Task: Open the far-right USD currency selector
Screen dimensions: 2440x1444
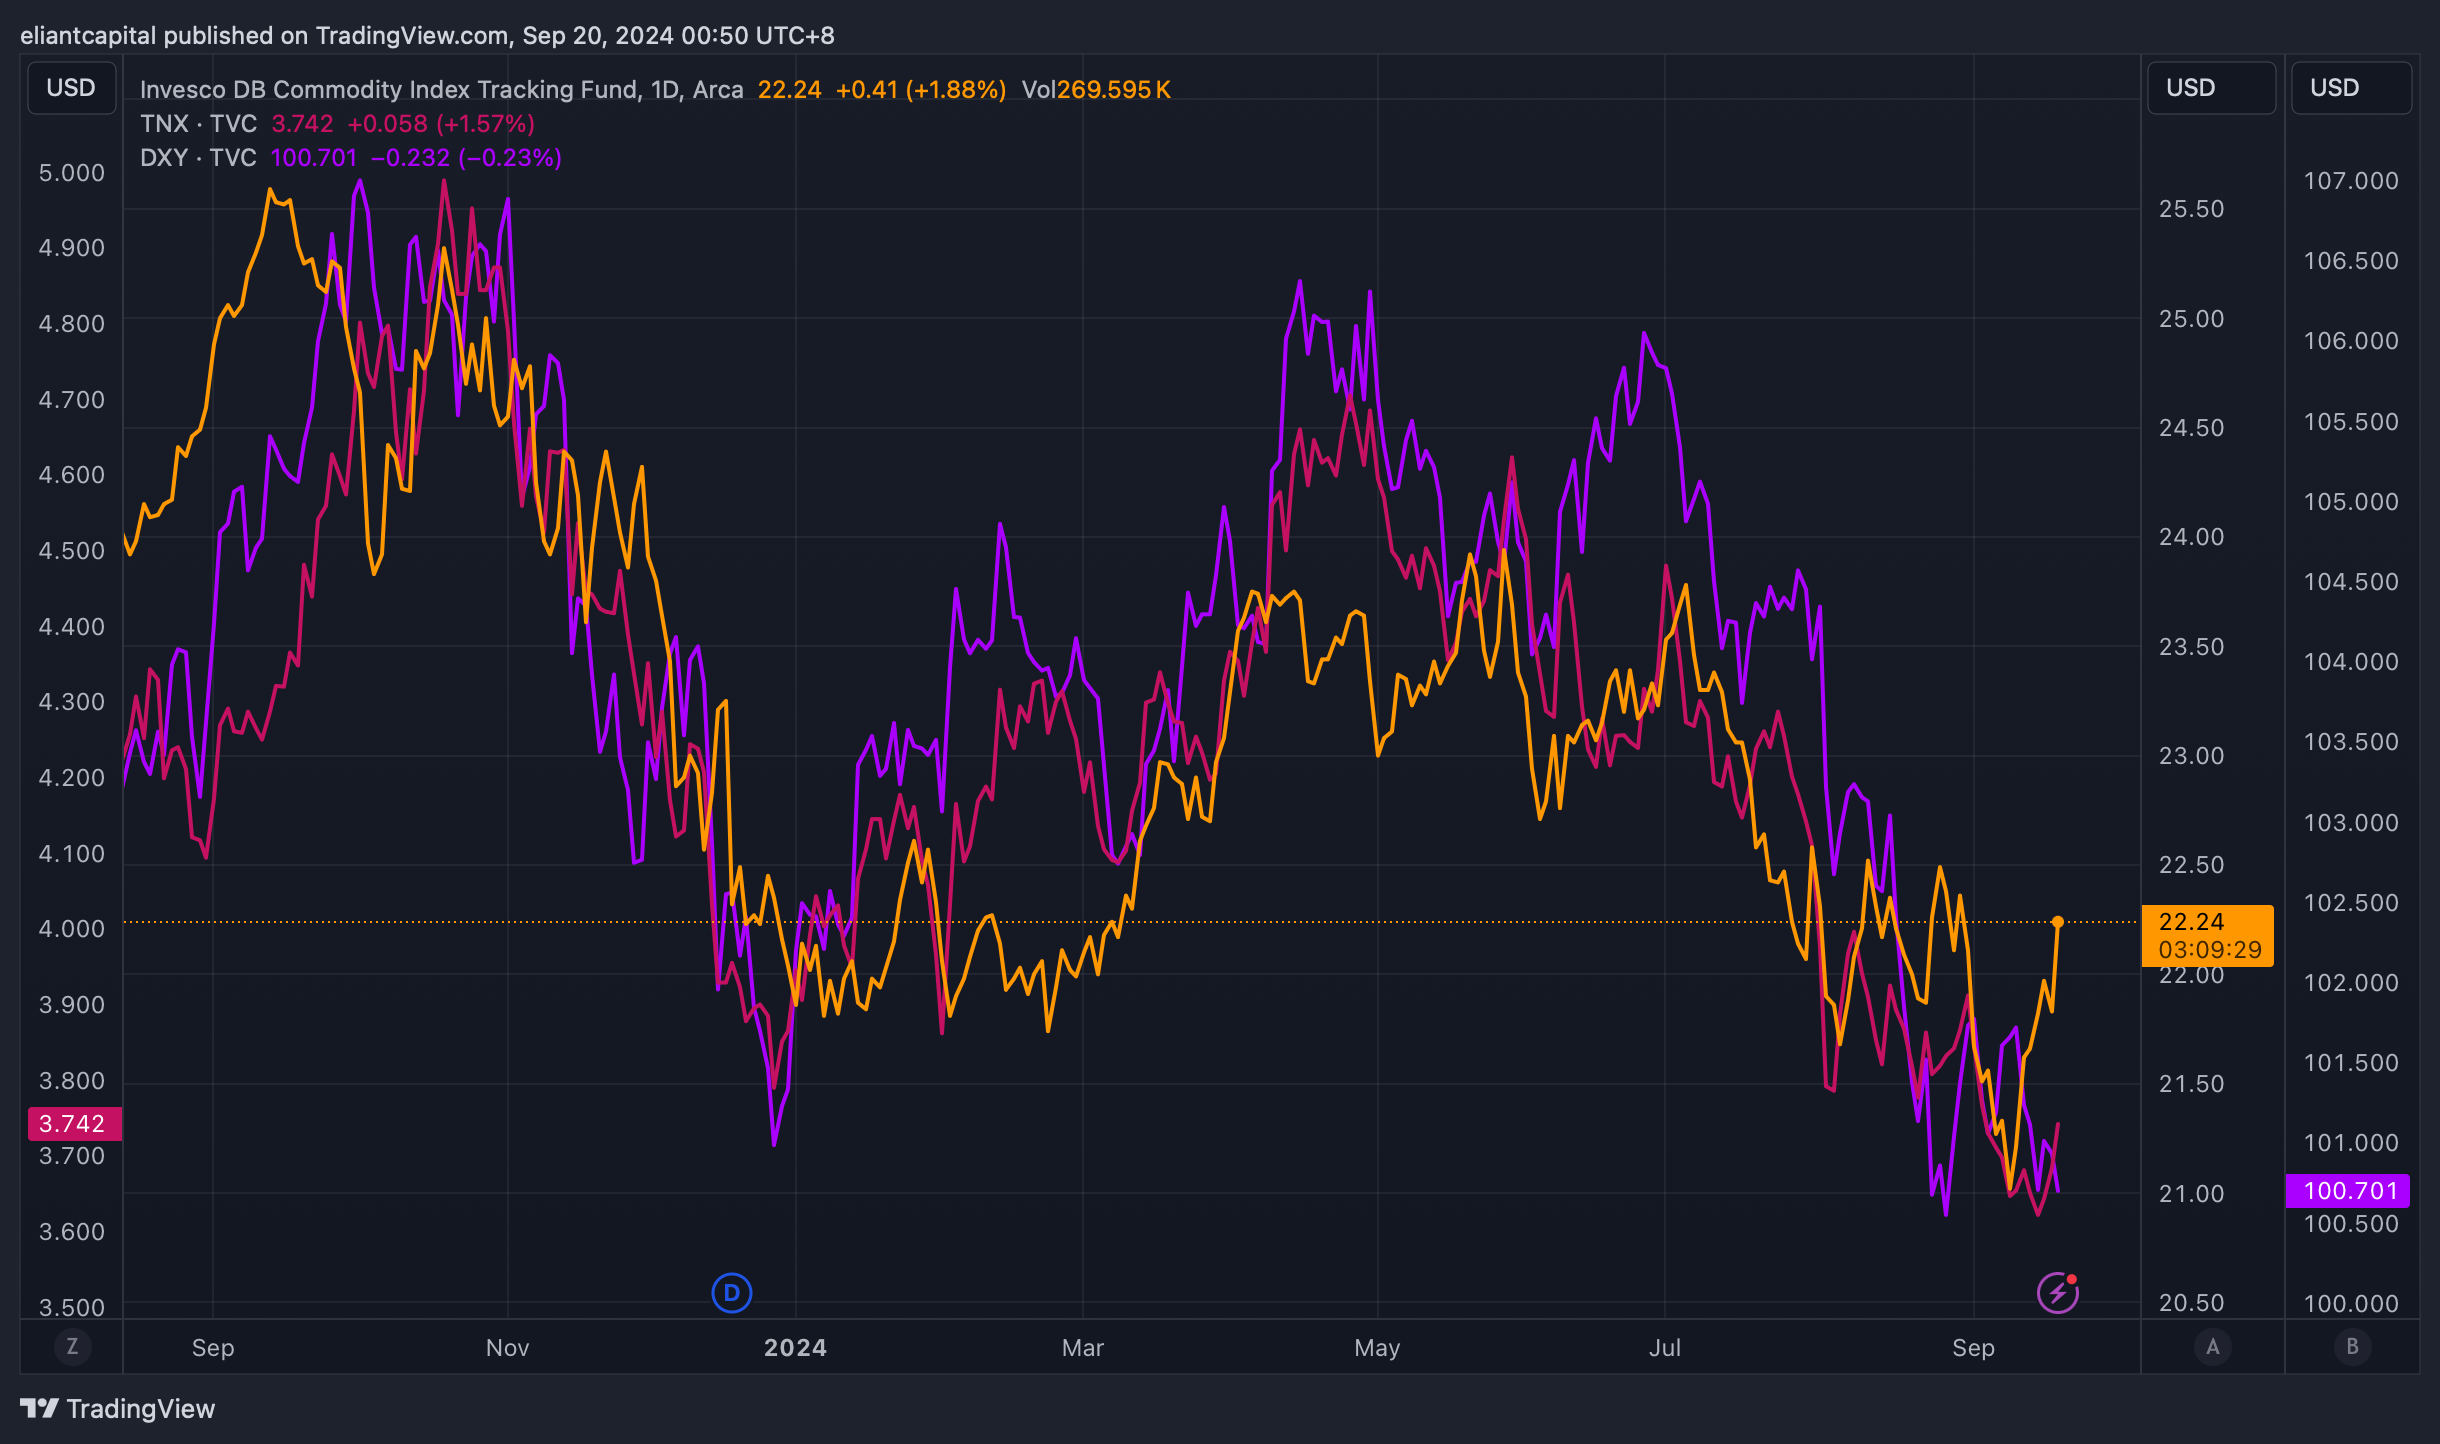Action: pyautogui.click(x=2351, y=88)
